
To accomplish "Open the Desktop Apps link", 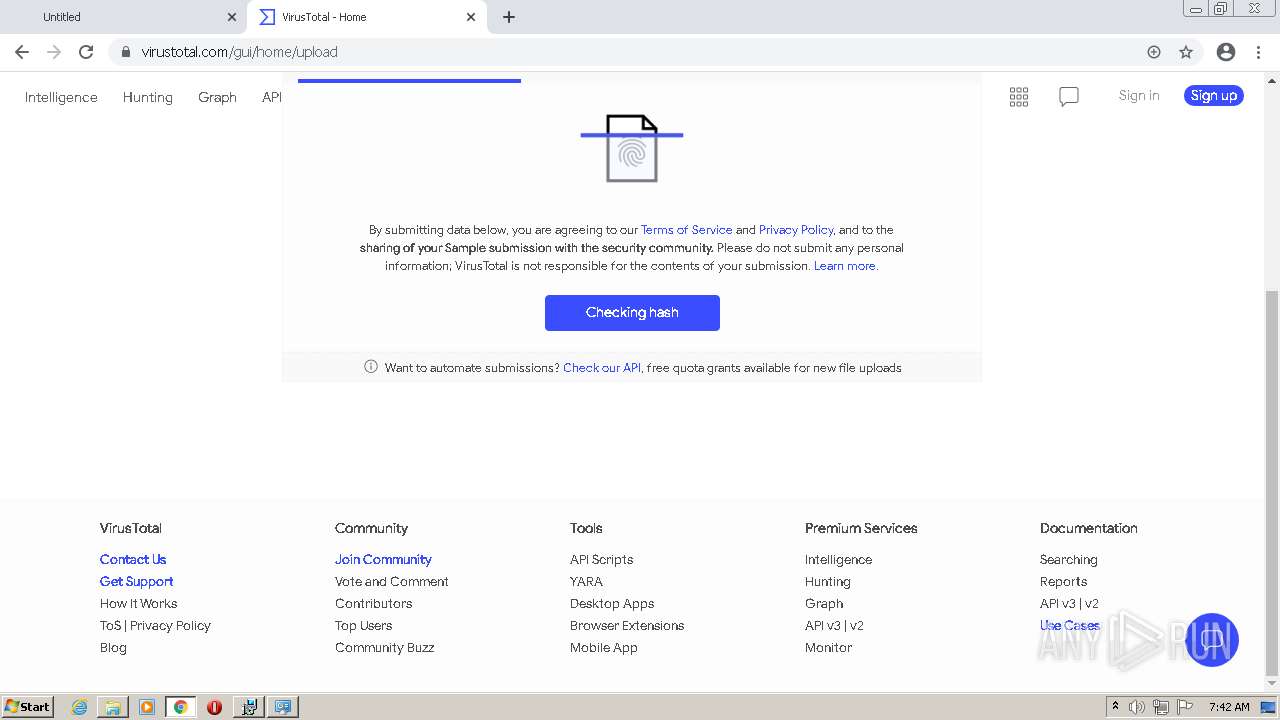I will click(x=612, y=603).
